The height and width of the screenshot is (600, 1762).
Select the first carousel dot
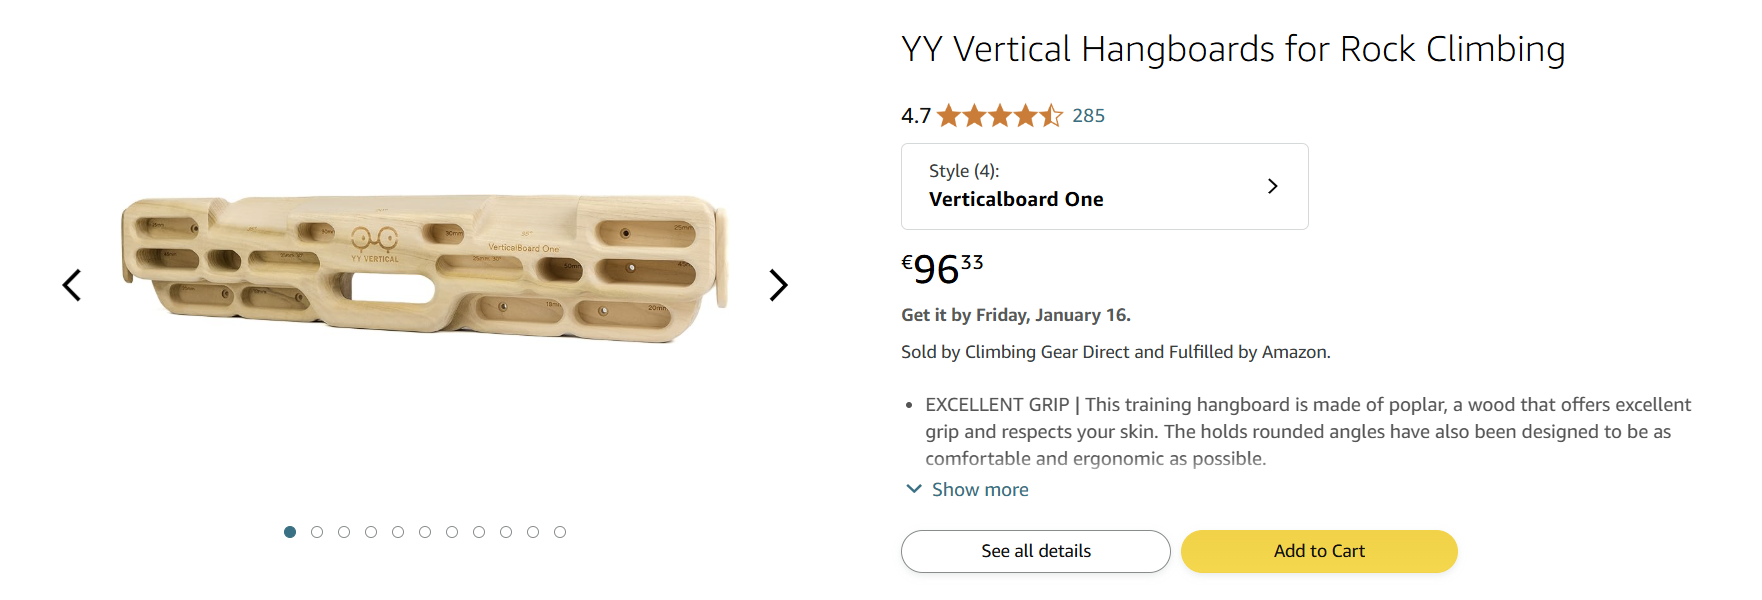click(290, 532)
